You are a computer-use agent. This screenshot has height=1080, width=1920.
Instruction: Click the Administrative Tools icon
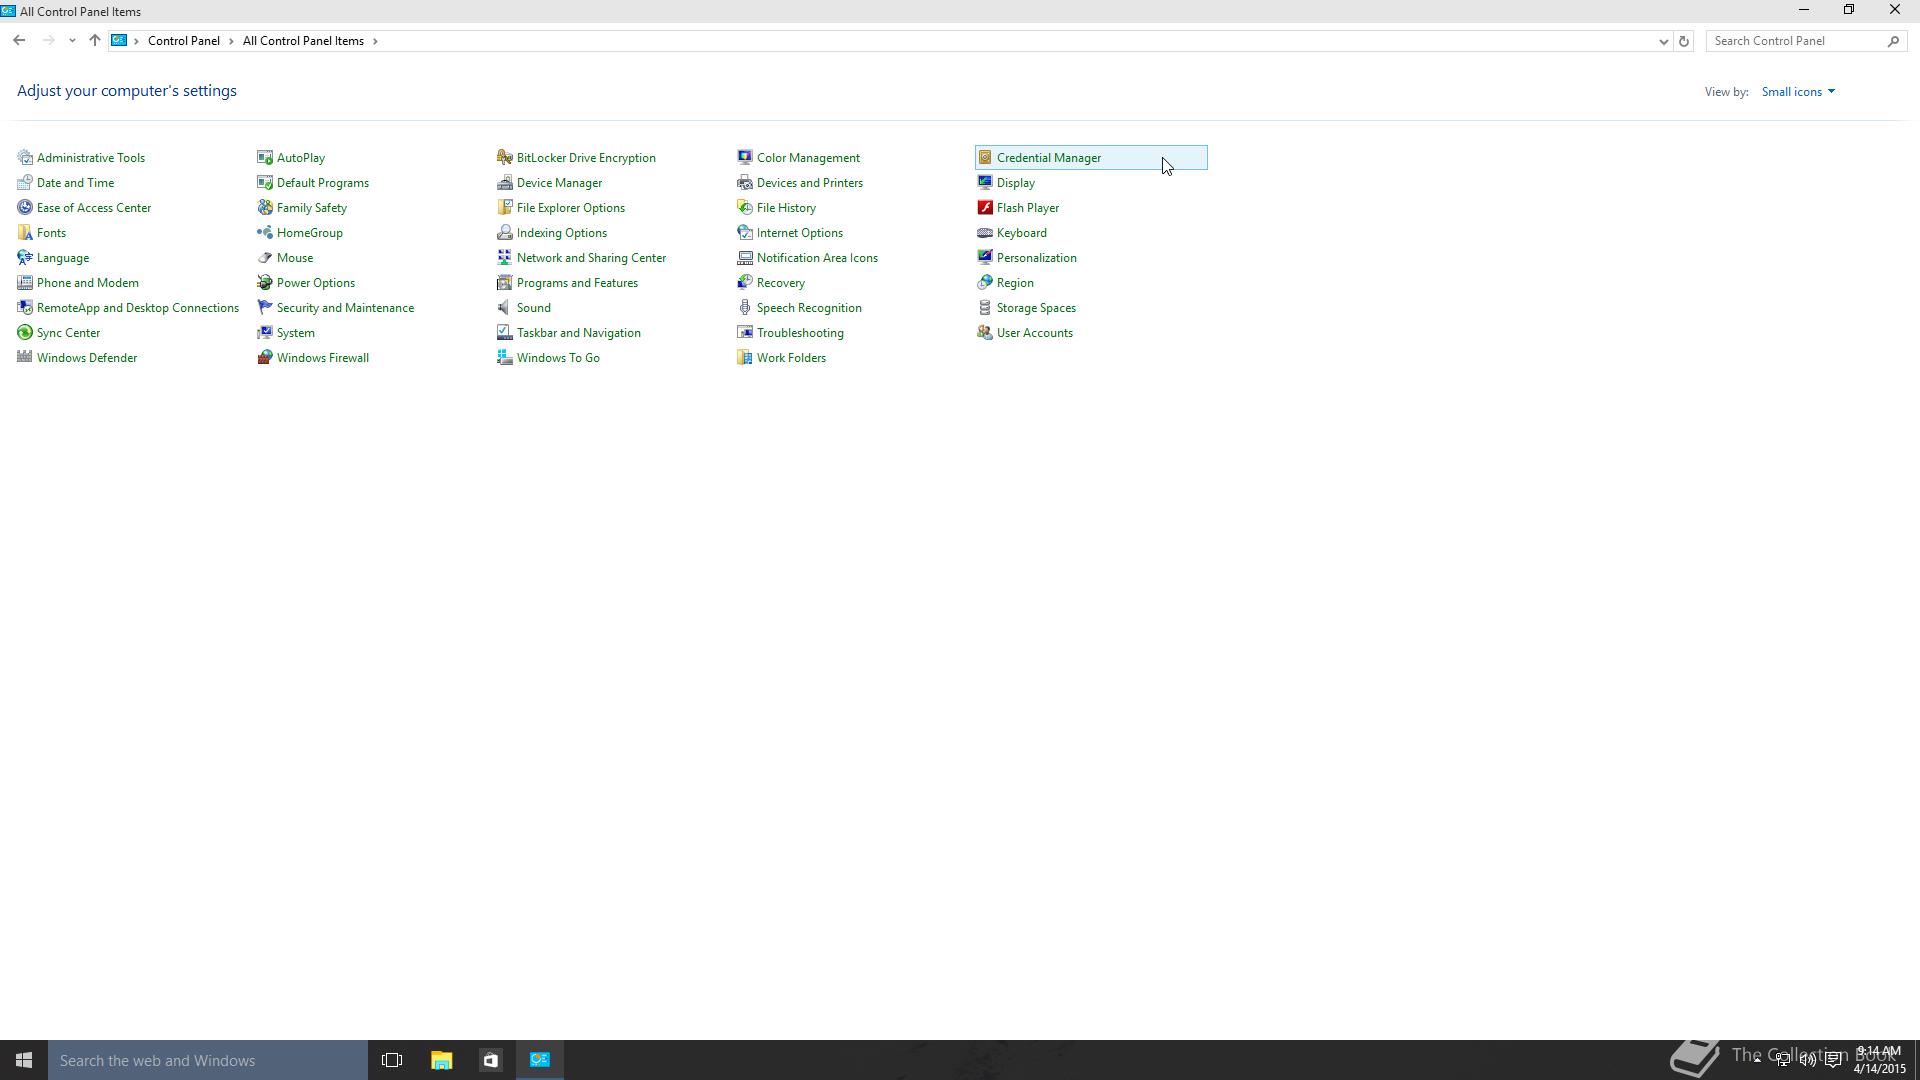click(25, 158)
